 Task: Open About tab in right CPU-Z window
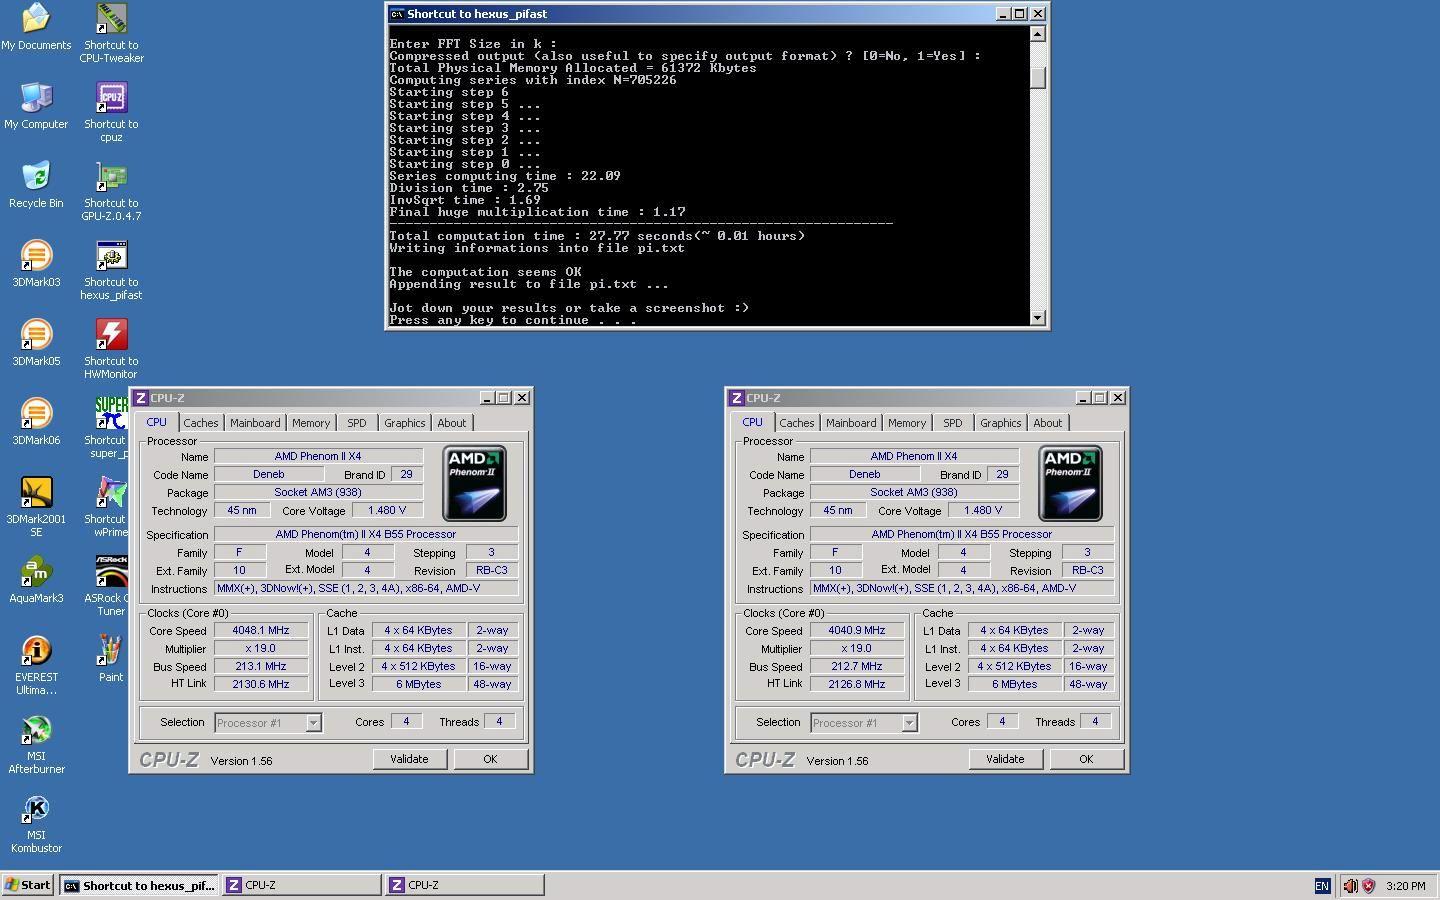click(x=1048, y=423)
